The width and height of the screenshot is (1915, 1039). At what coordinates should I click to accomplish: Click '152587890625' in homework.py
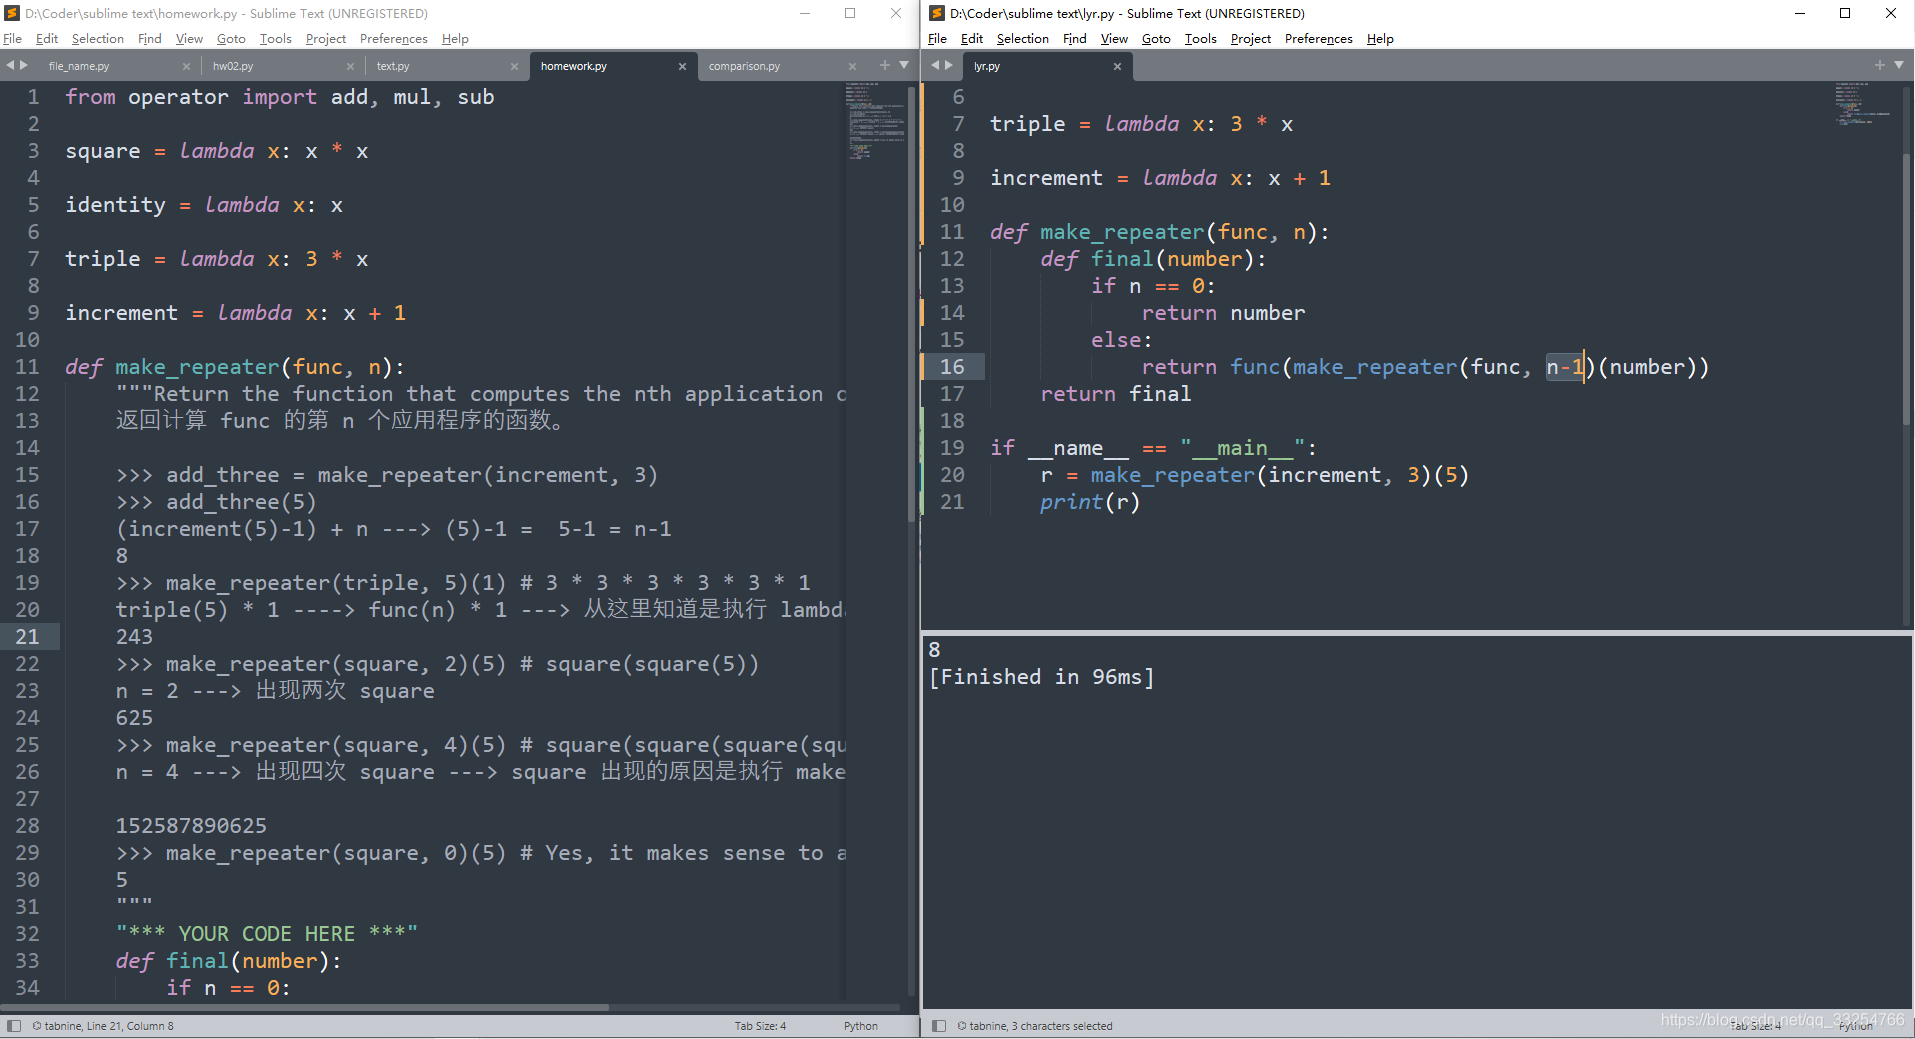pyautogui.click(x=191, y=826)
